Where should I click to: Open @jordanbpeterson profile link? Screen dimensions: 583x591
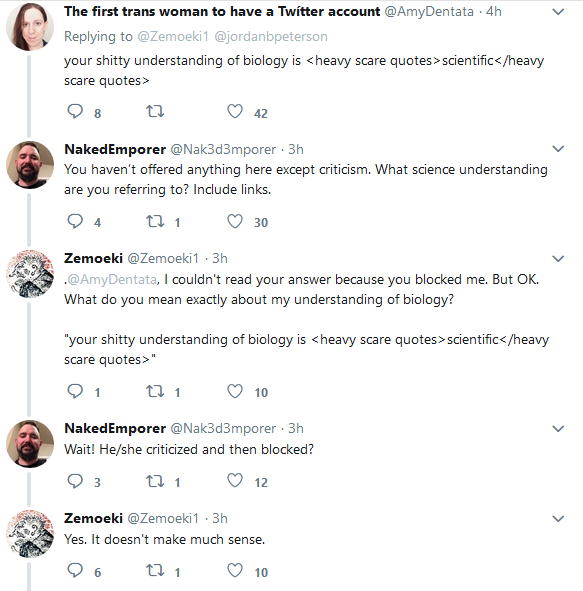click(x=271, y=37)
